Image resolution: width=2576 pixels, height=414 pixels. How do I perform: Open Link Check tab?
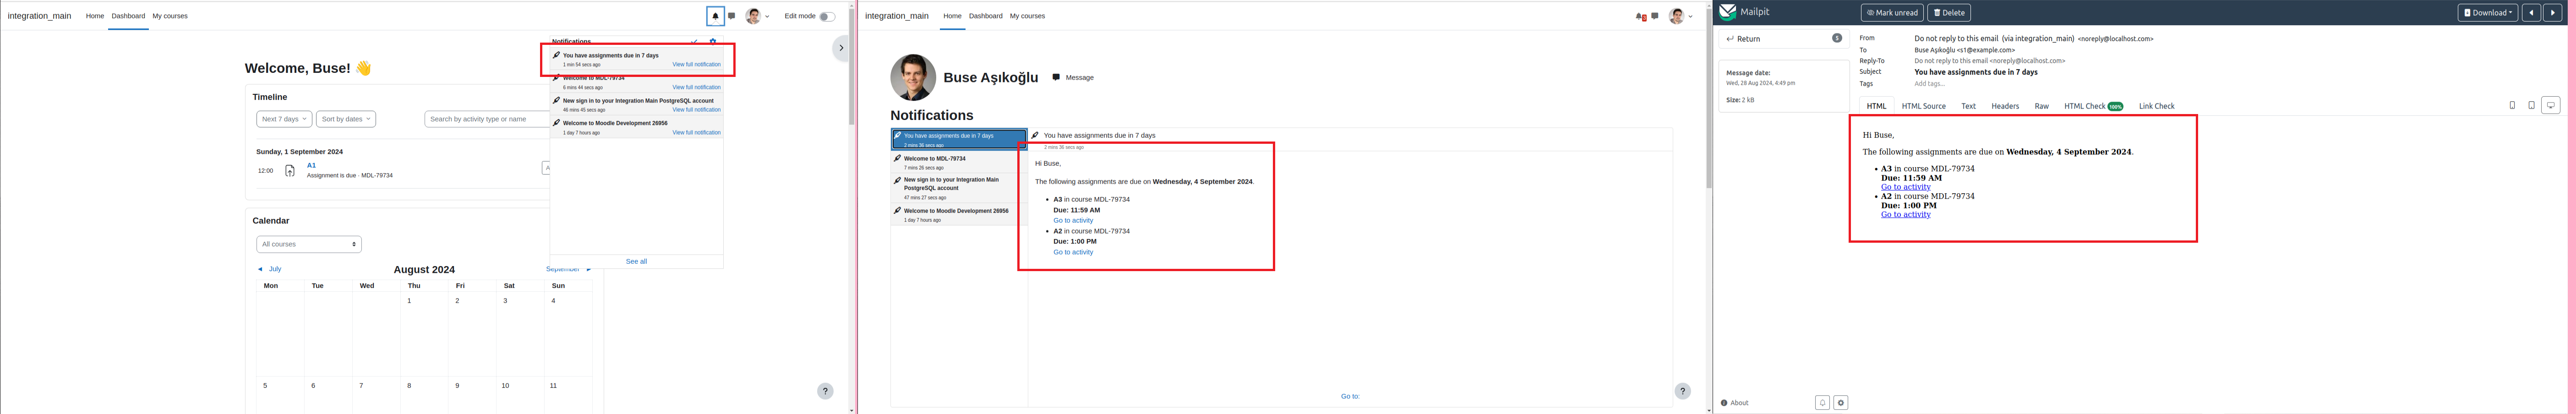point(2157,106)
